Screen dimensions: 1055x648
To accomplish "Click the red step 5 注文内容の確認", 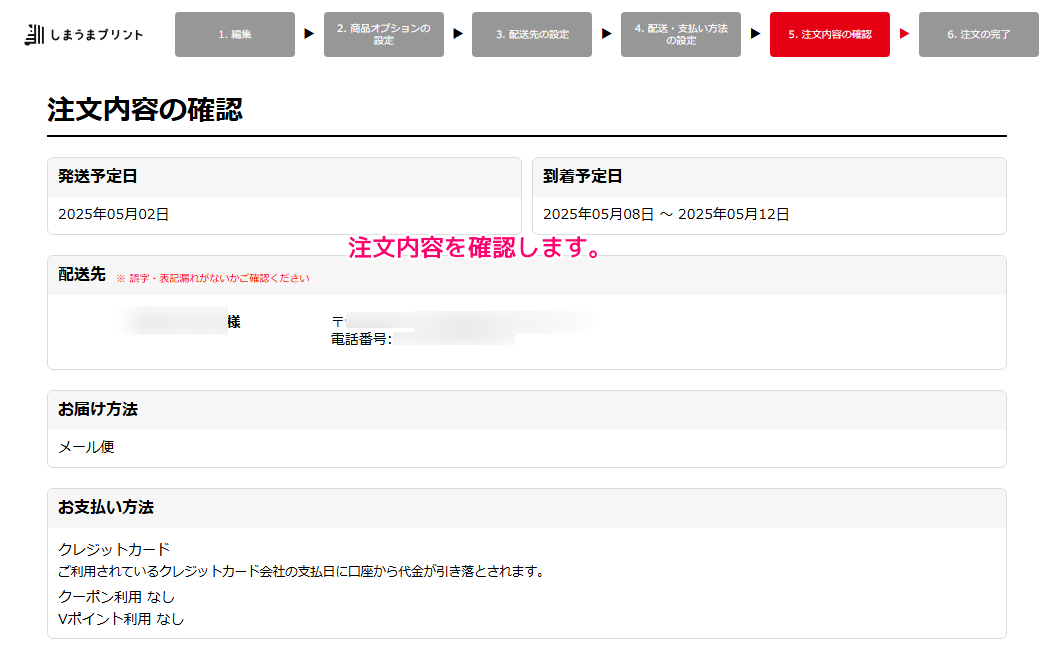I will (829, 35).
